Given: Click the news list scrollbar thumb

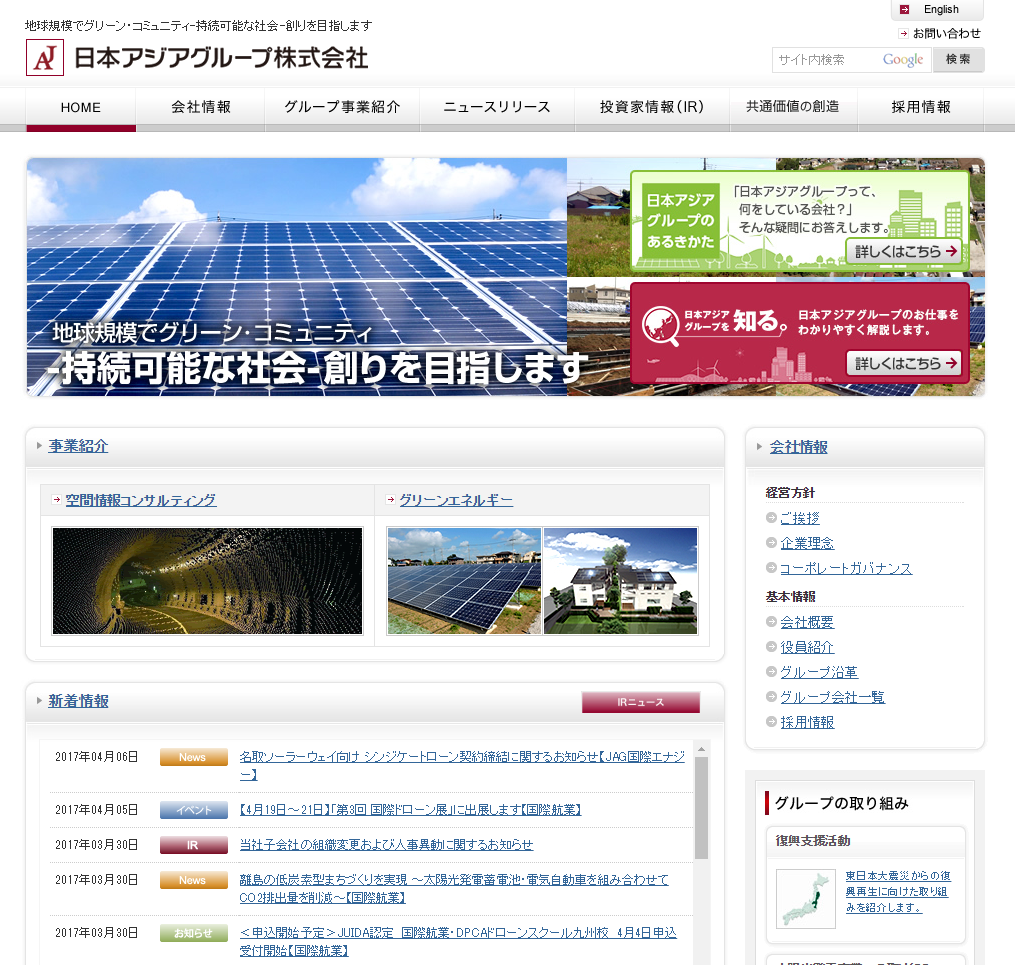Looking at the screenshot, I should pos(701,808).
